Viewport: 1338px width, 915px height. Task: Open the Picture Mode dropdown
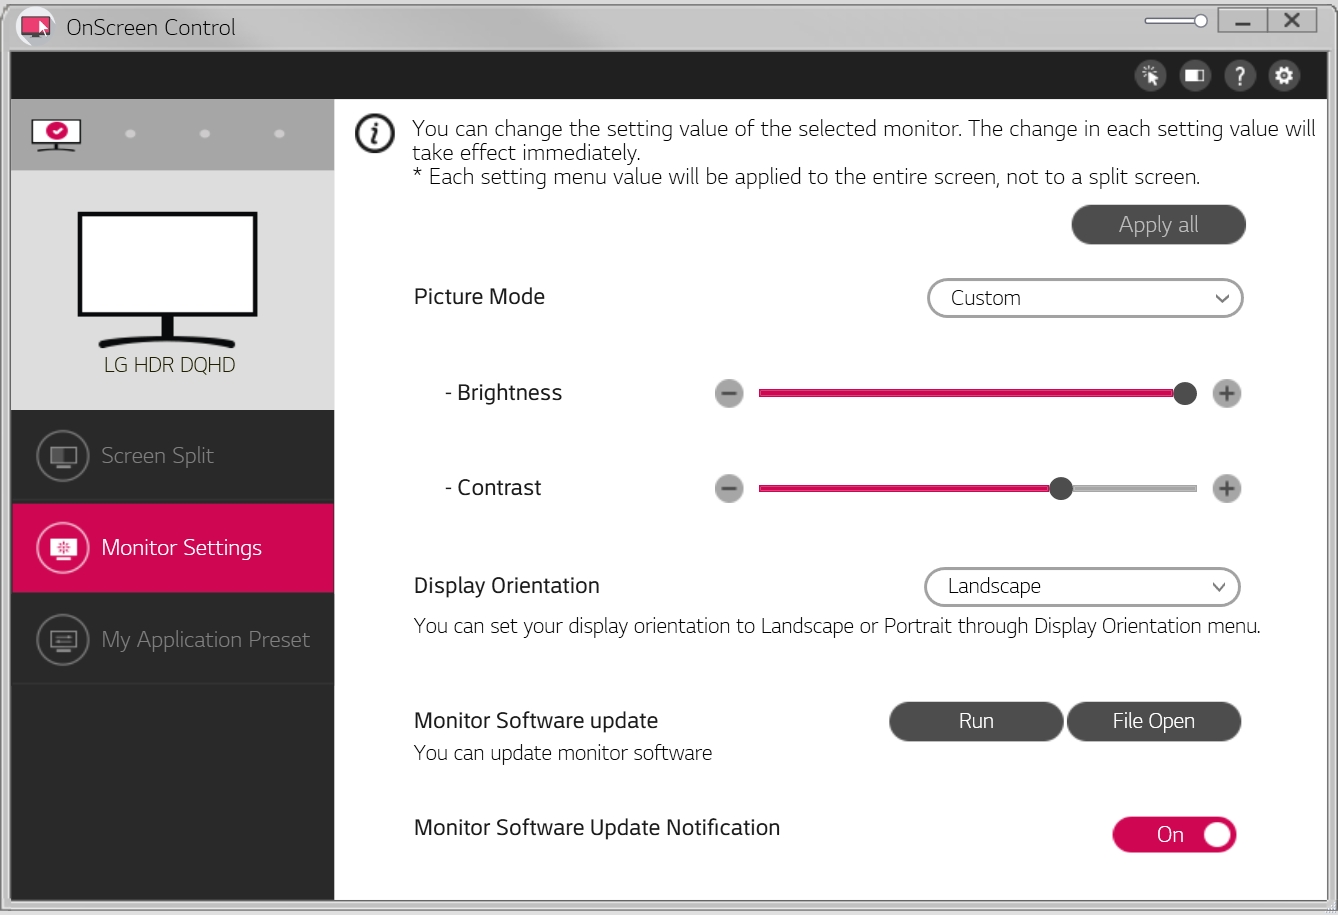pyautogui.click(x=1085, y=298)
